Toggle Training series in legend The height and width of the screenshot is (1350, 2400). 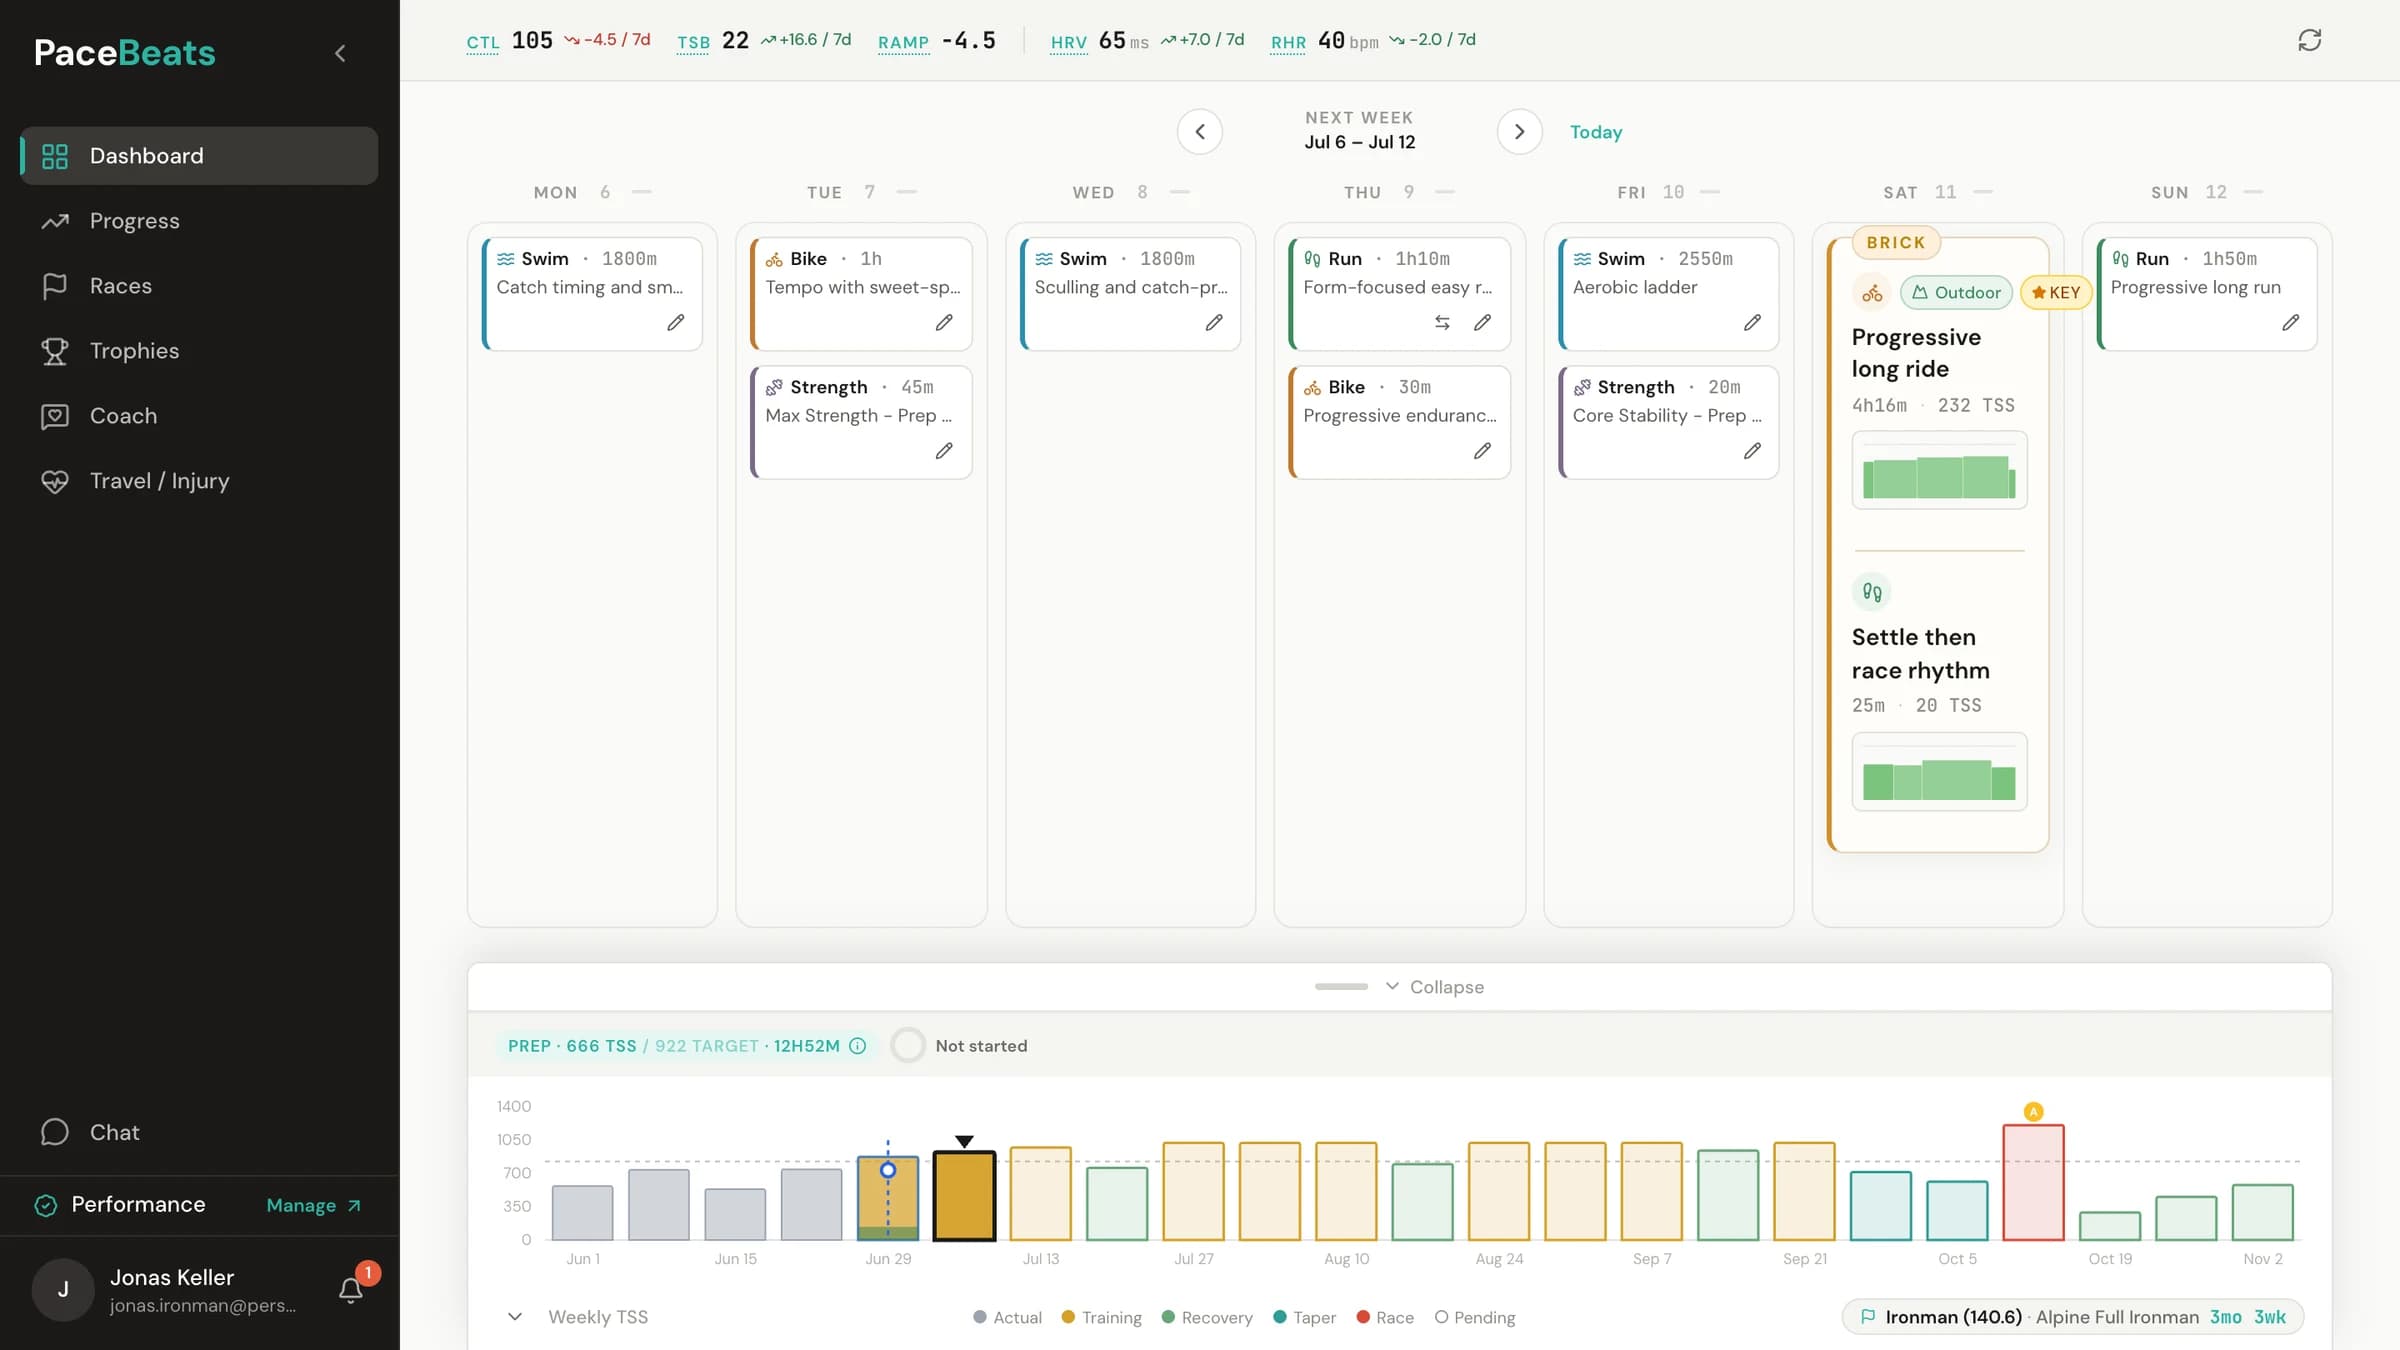click(1101, 1317)
